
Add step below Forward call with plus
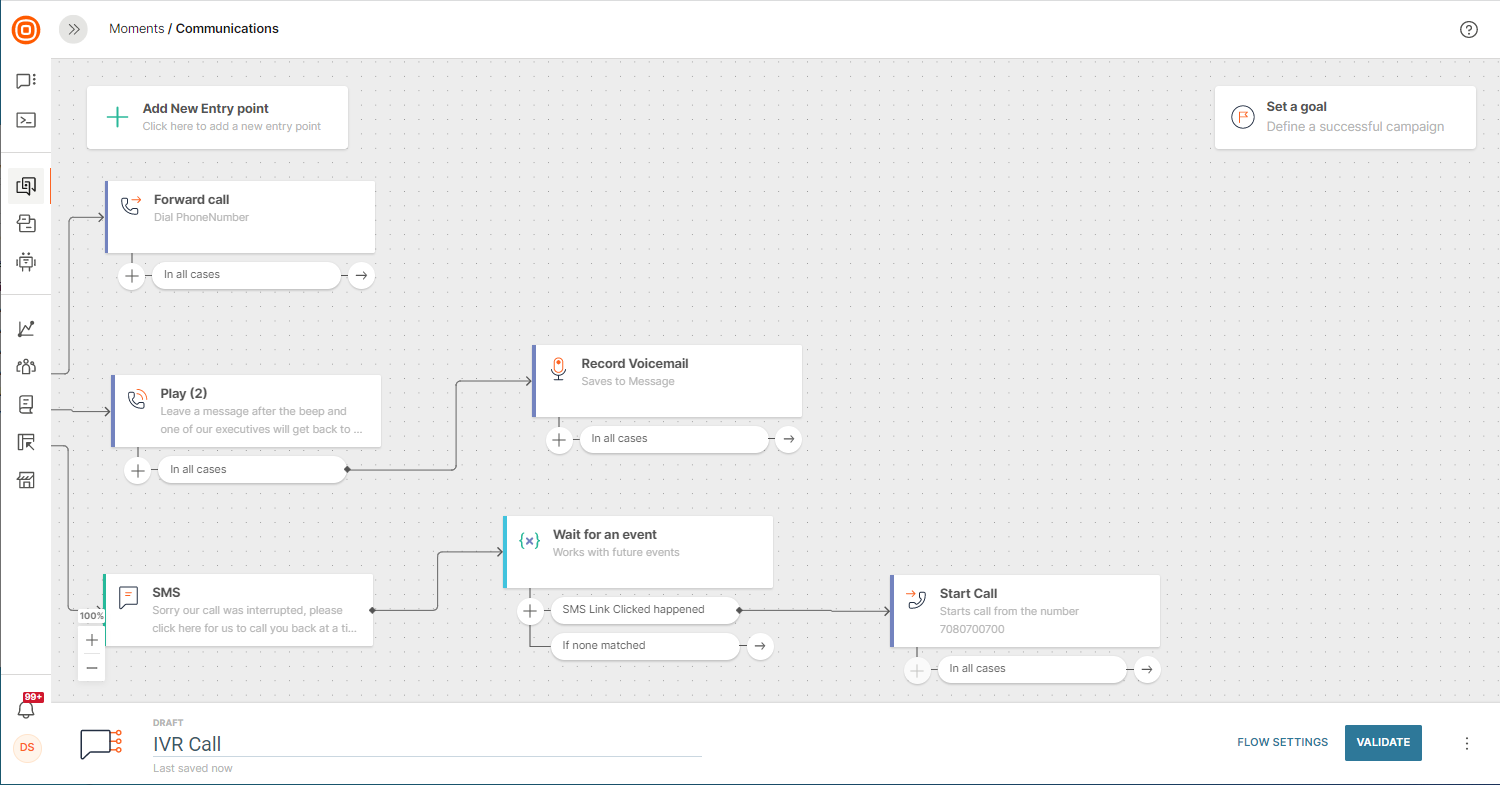click(x=132, y=275)
